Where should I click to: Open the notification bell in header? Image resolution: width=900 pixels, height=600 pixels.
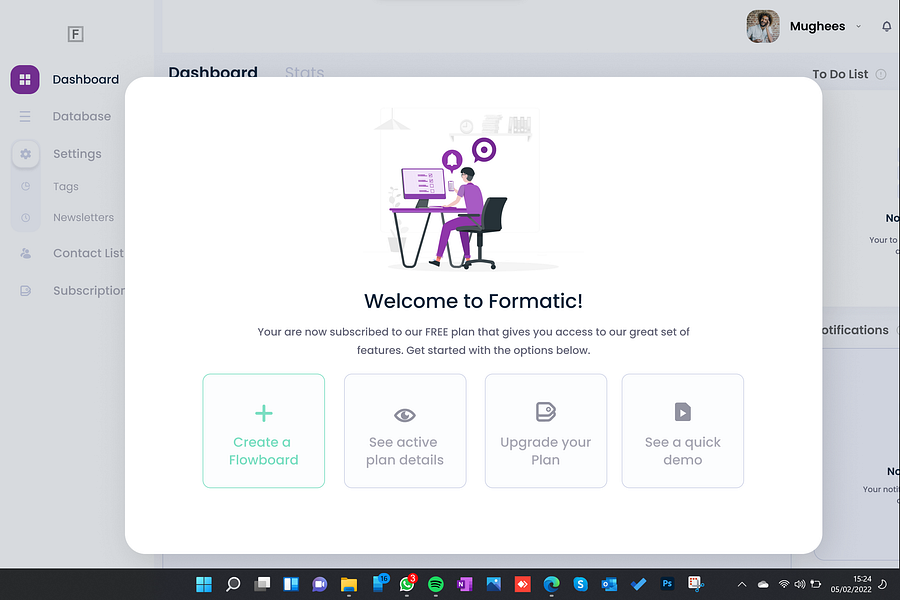tap(887, 26)
